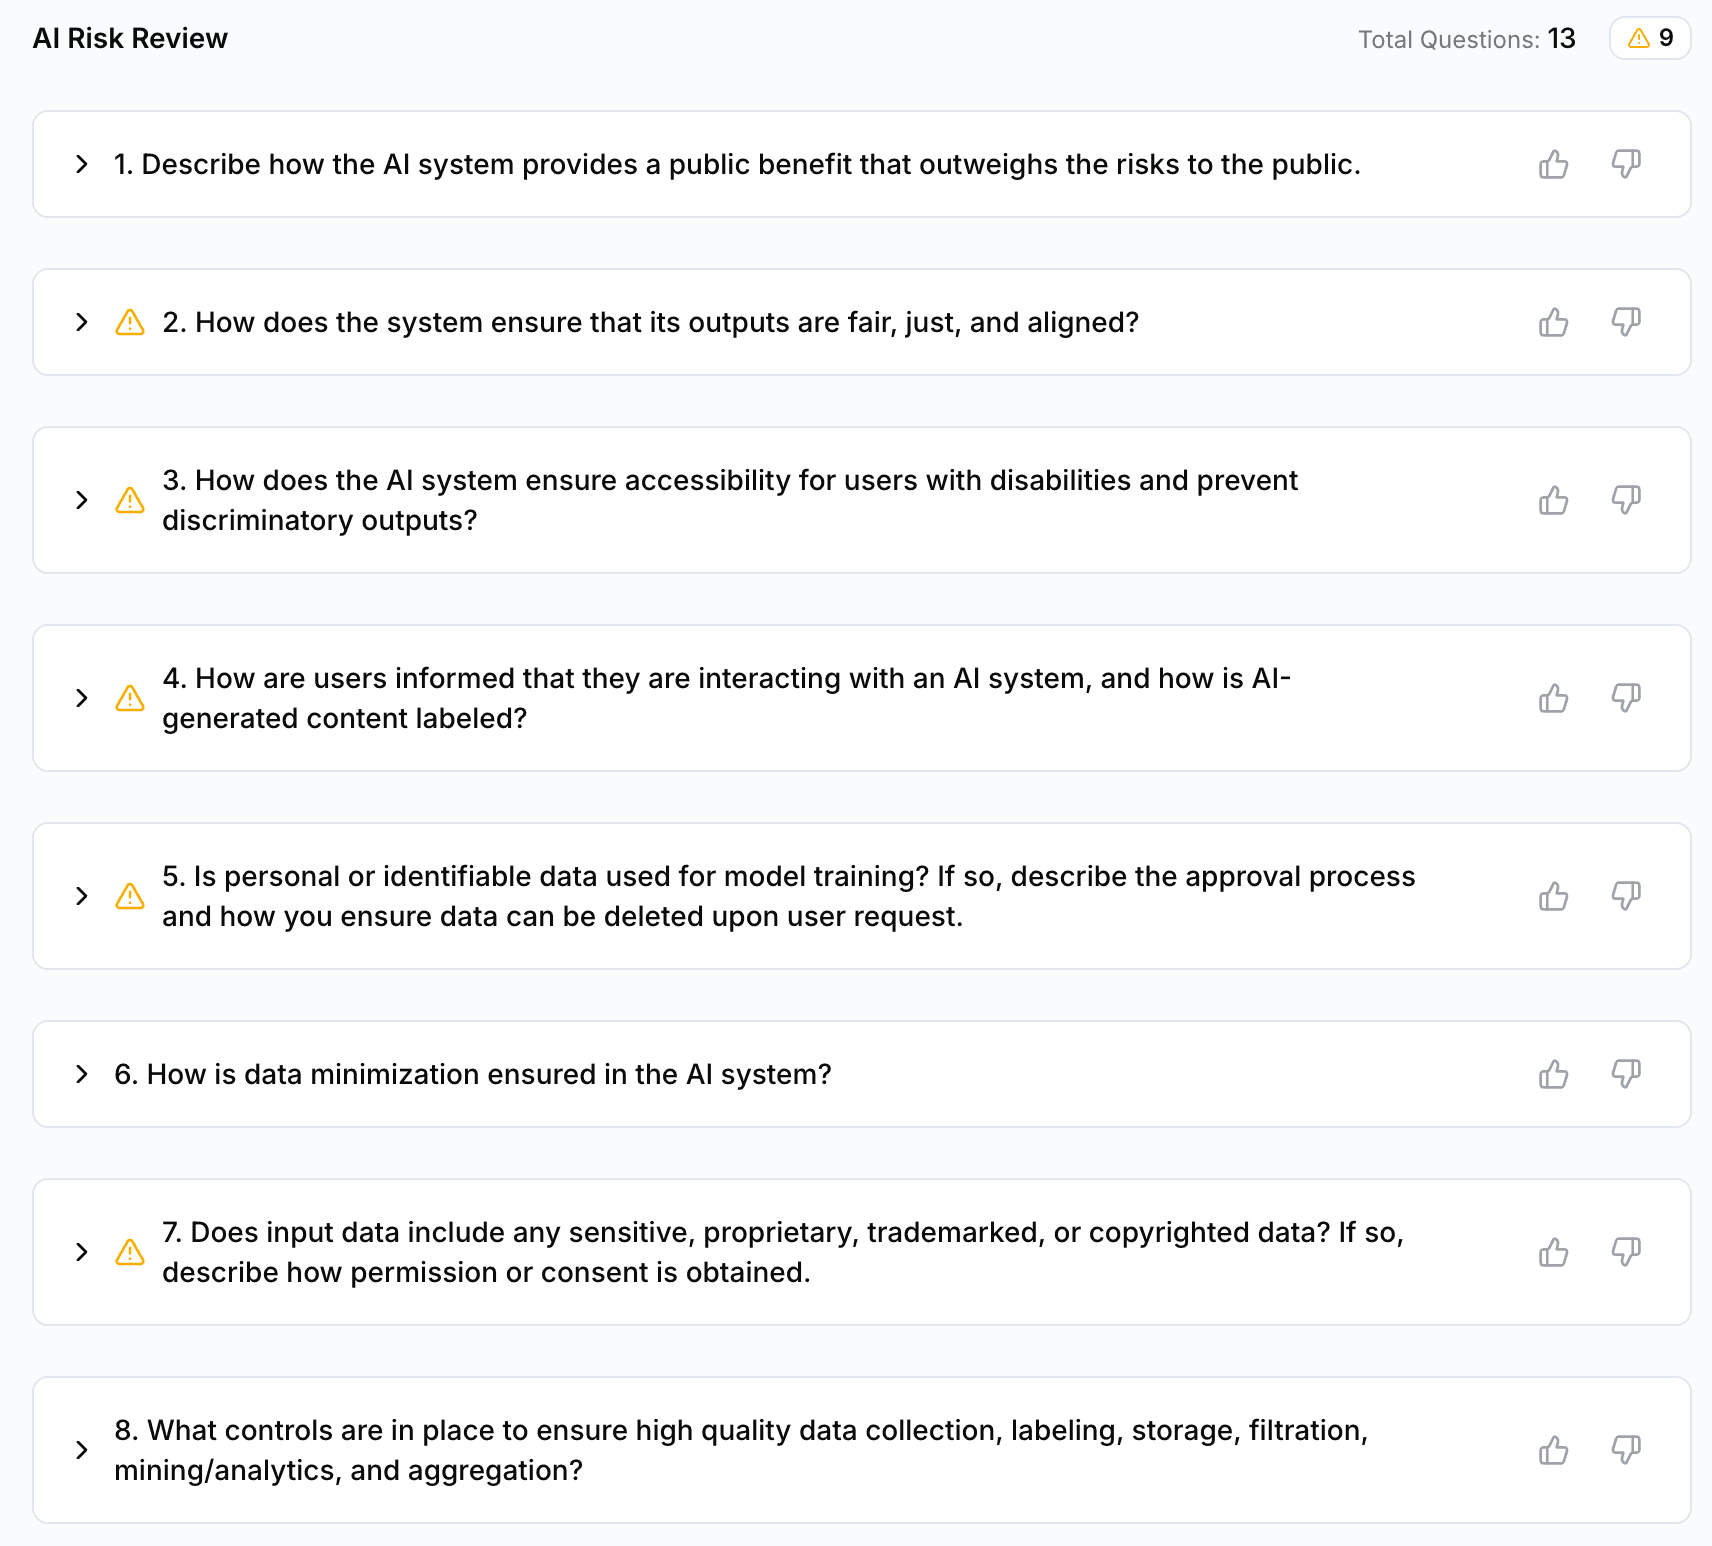Thumbs down question 8 on data quality controls

pyautogui.click(x=1626, y=1450)
